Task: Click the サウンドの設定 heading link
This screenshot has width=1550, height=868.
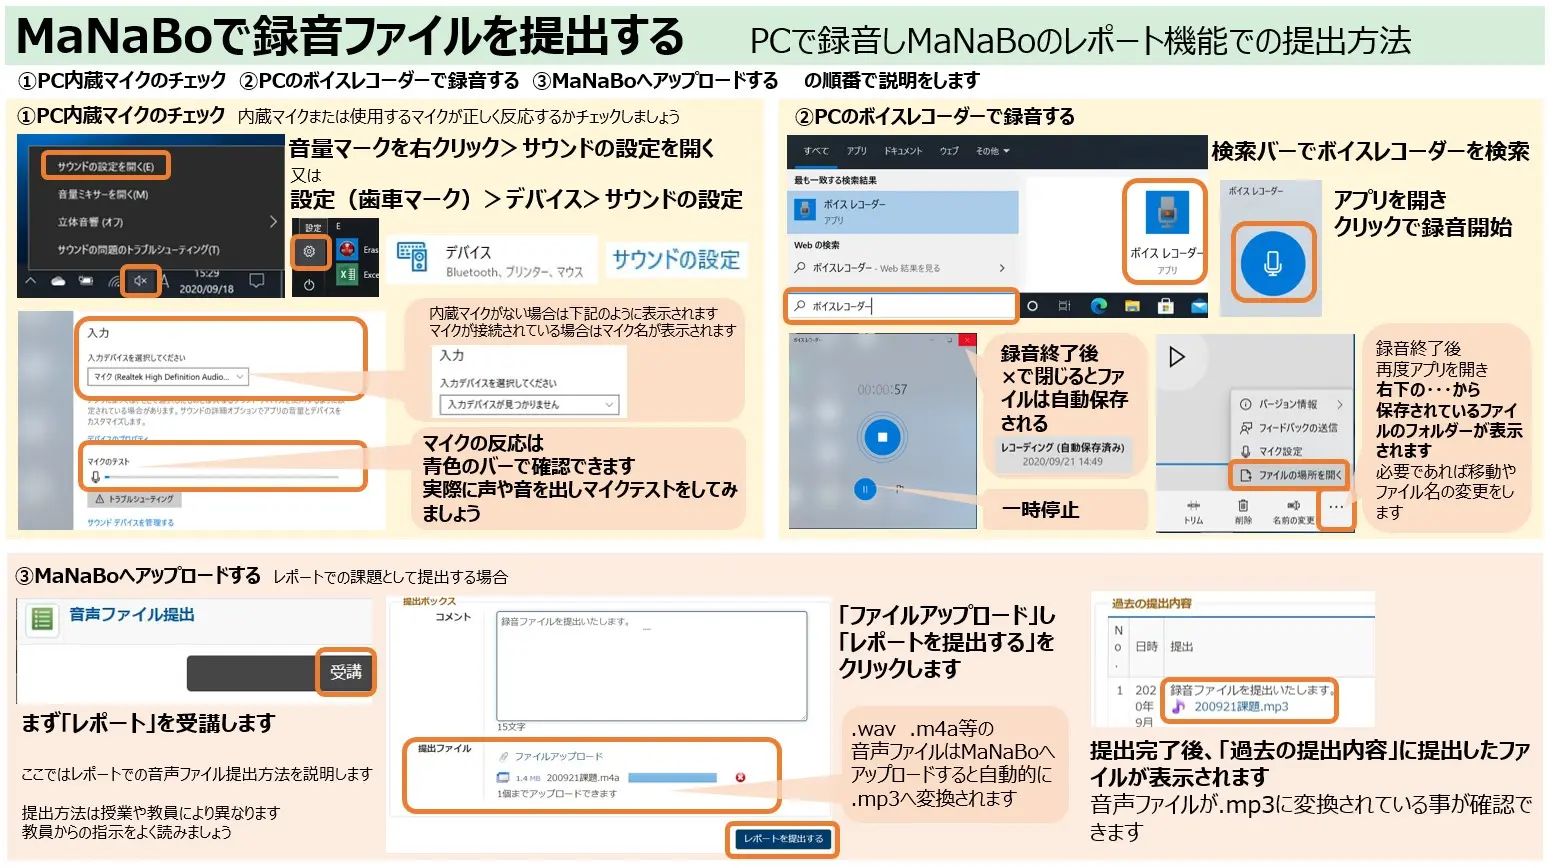Action: click(x=676, y=260)
